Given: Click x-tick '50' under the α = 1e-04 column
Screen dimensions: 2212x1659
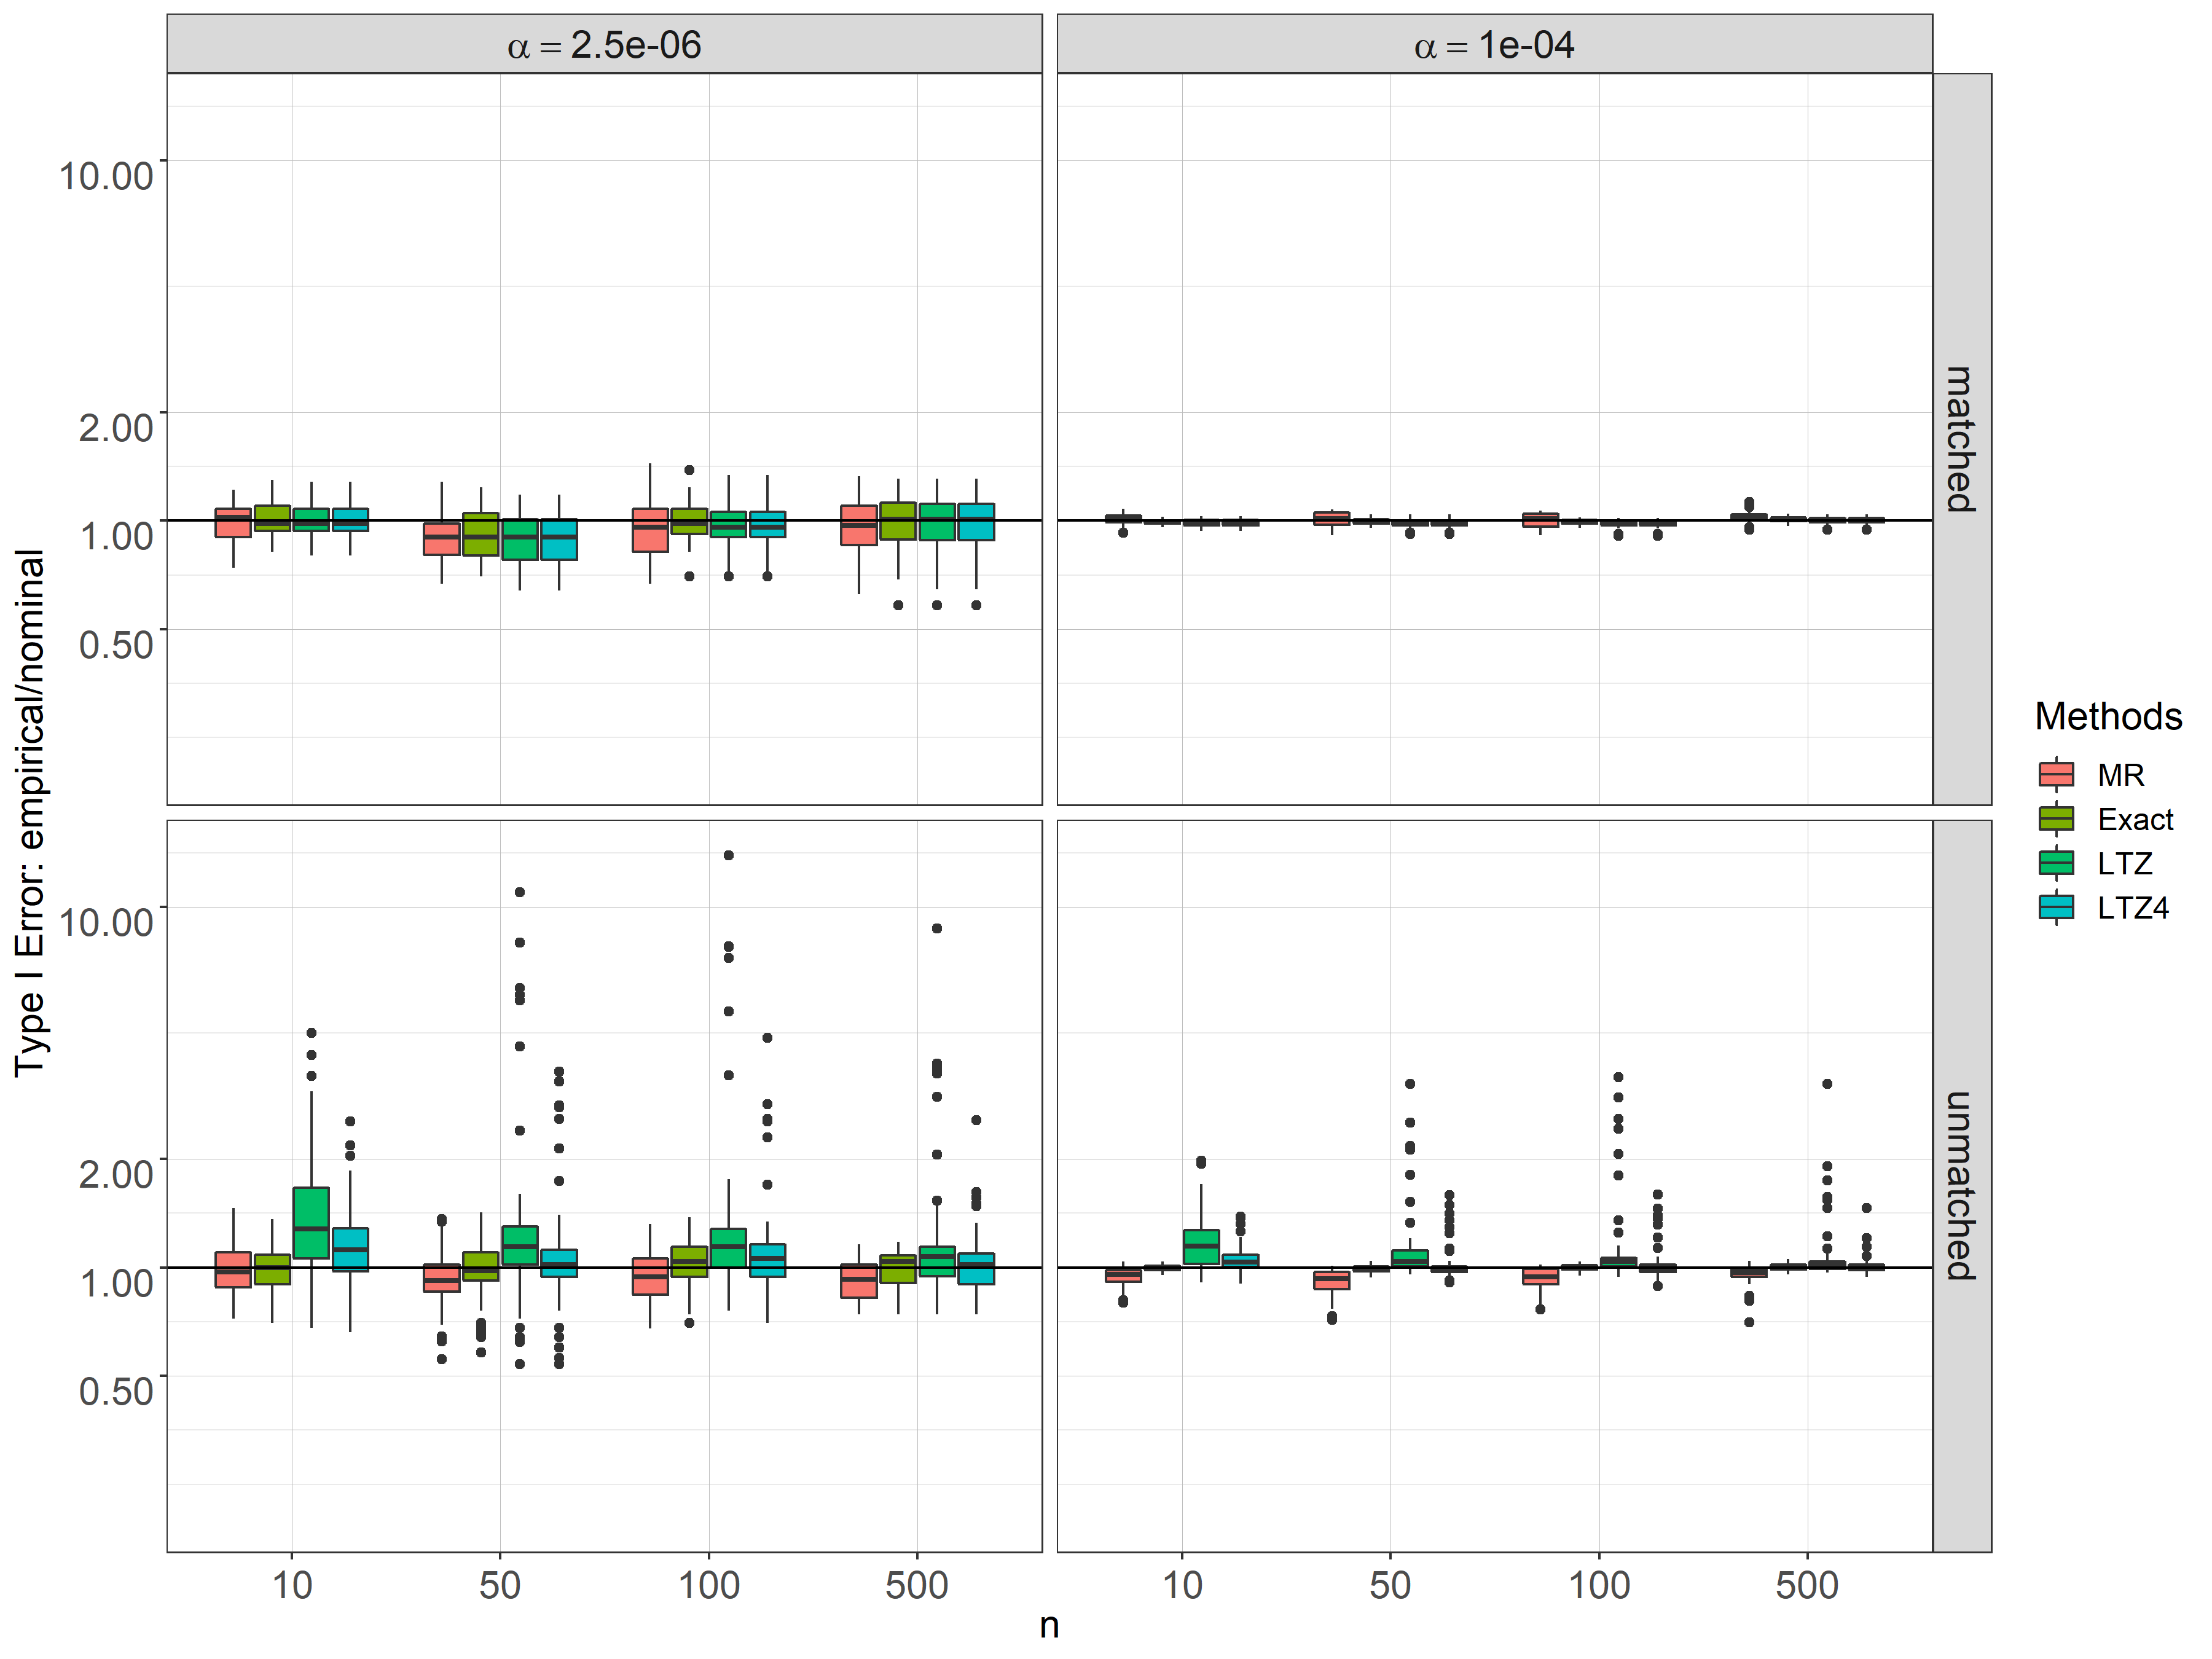Looking at the screenshot, I should (x=1390, y=1585).
